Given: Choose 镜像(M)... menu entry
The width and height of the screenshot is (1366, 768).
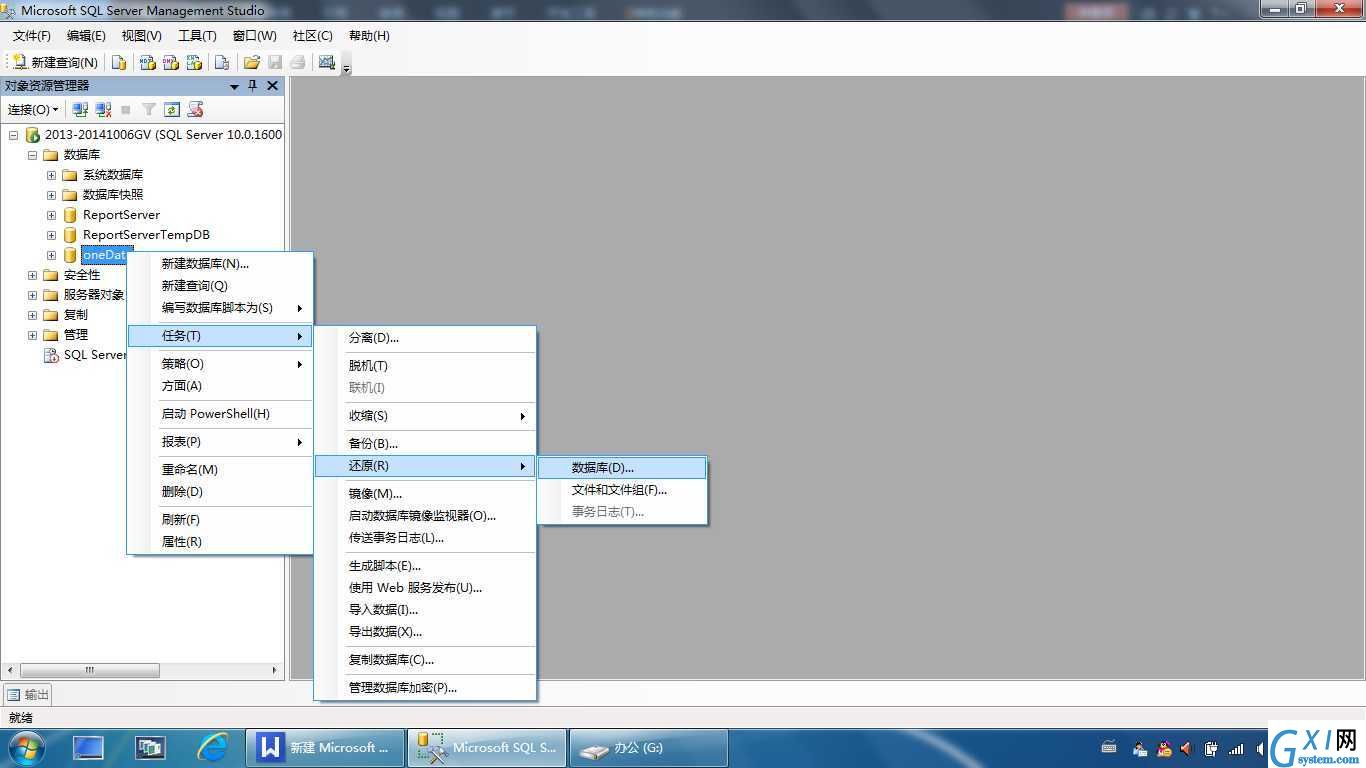Looking at the screenshot, I should coord(426,494).
